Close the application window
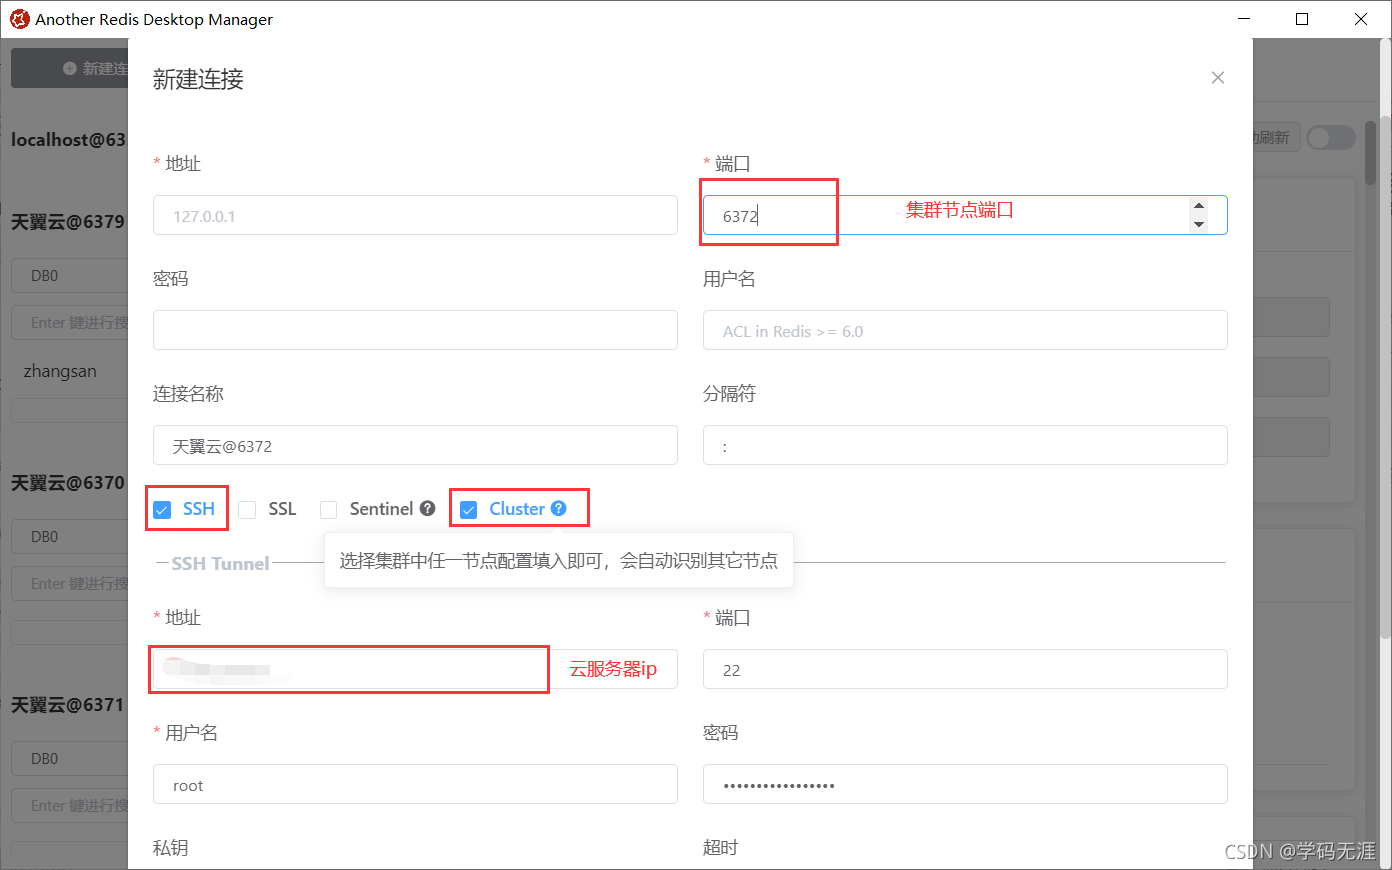 coord(1361,19)
